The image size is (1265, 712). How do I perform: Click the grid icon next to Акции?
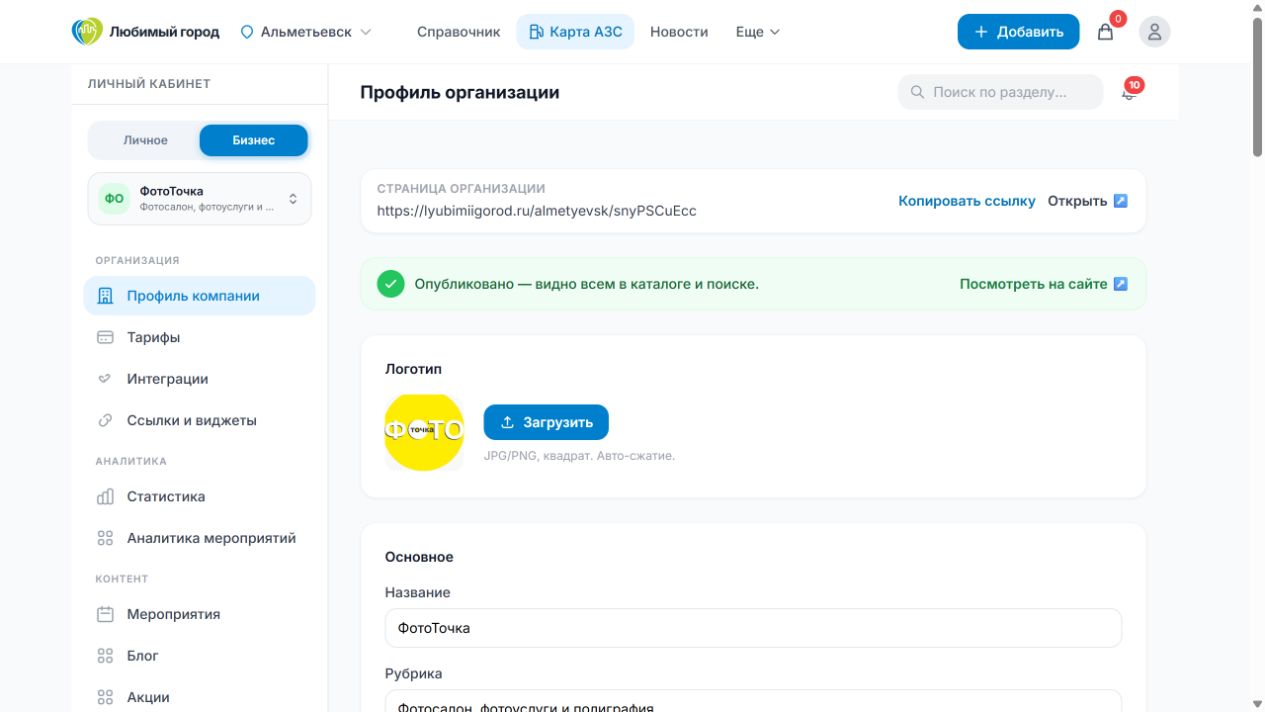pos(105,697)
